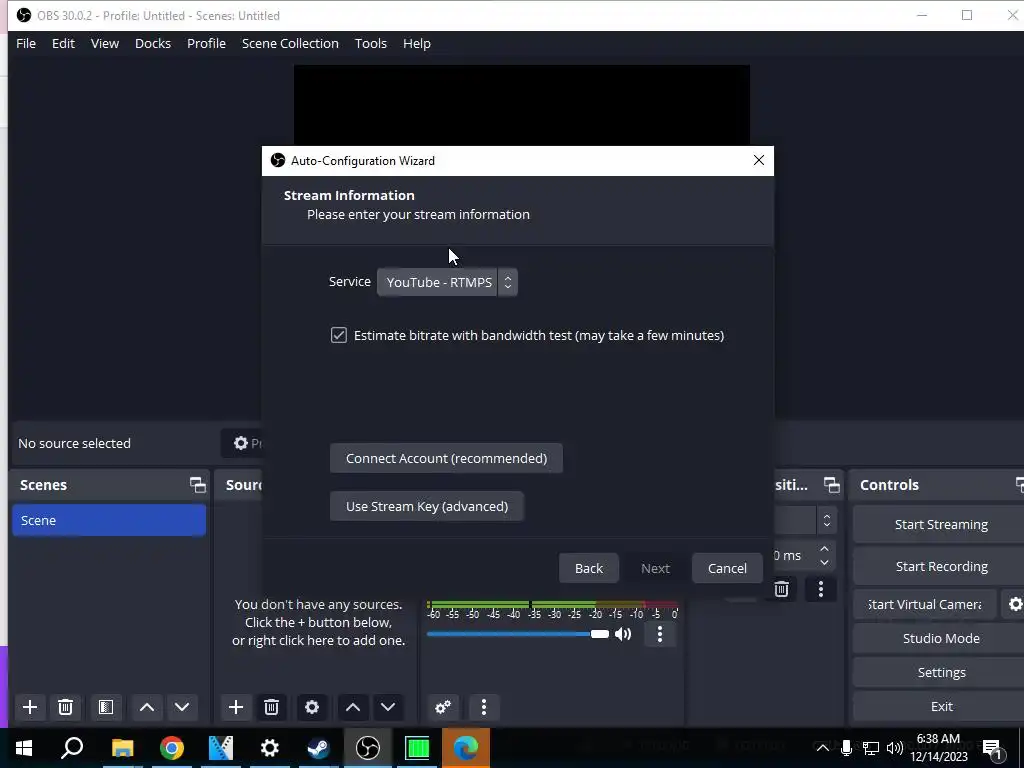Image resolution: width=1024 pixels, height=768 pixels.
Task: Open taskbar clock 6:38 AM
Action: (x=938, y=748)
